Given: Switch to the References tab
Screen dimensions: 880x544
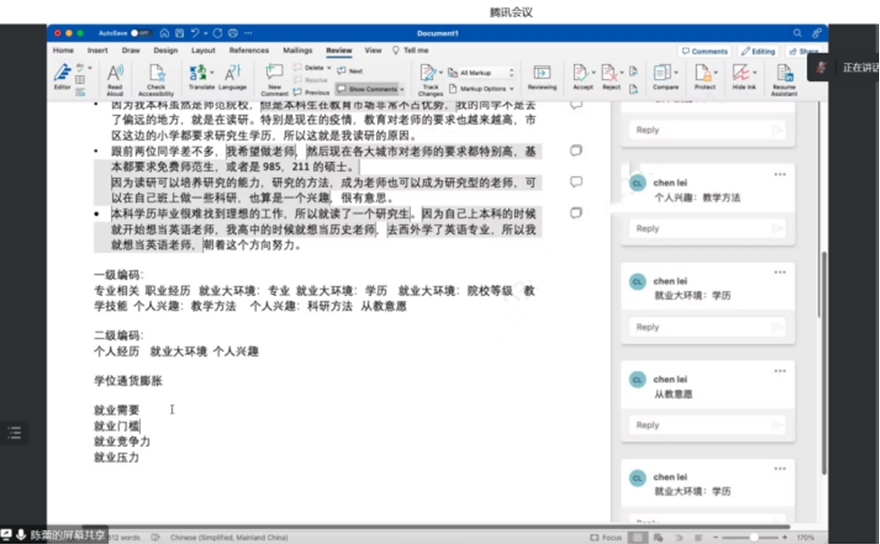Looking at the screenshot, I should (249, 50).
